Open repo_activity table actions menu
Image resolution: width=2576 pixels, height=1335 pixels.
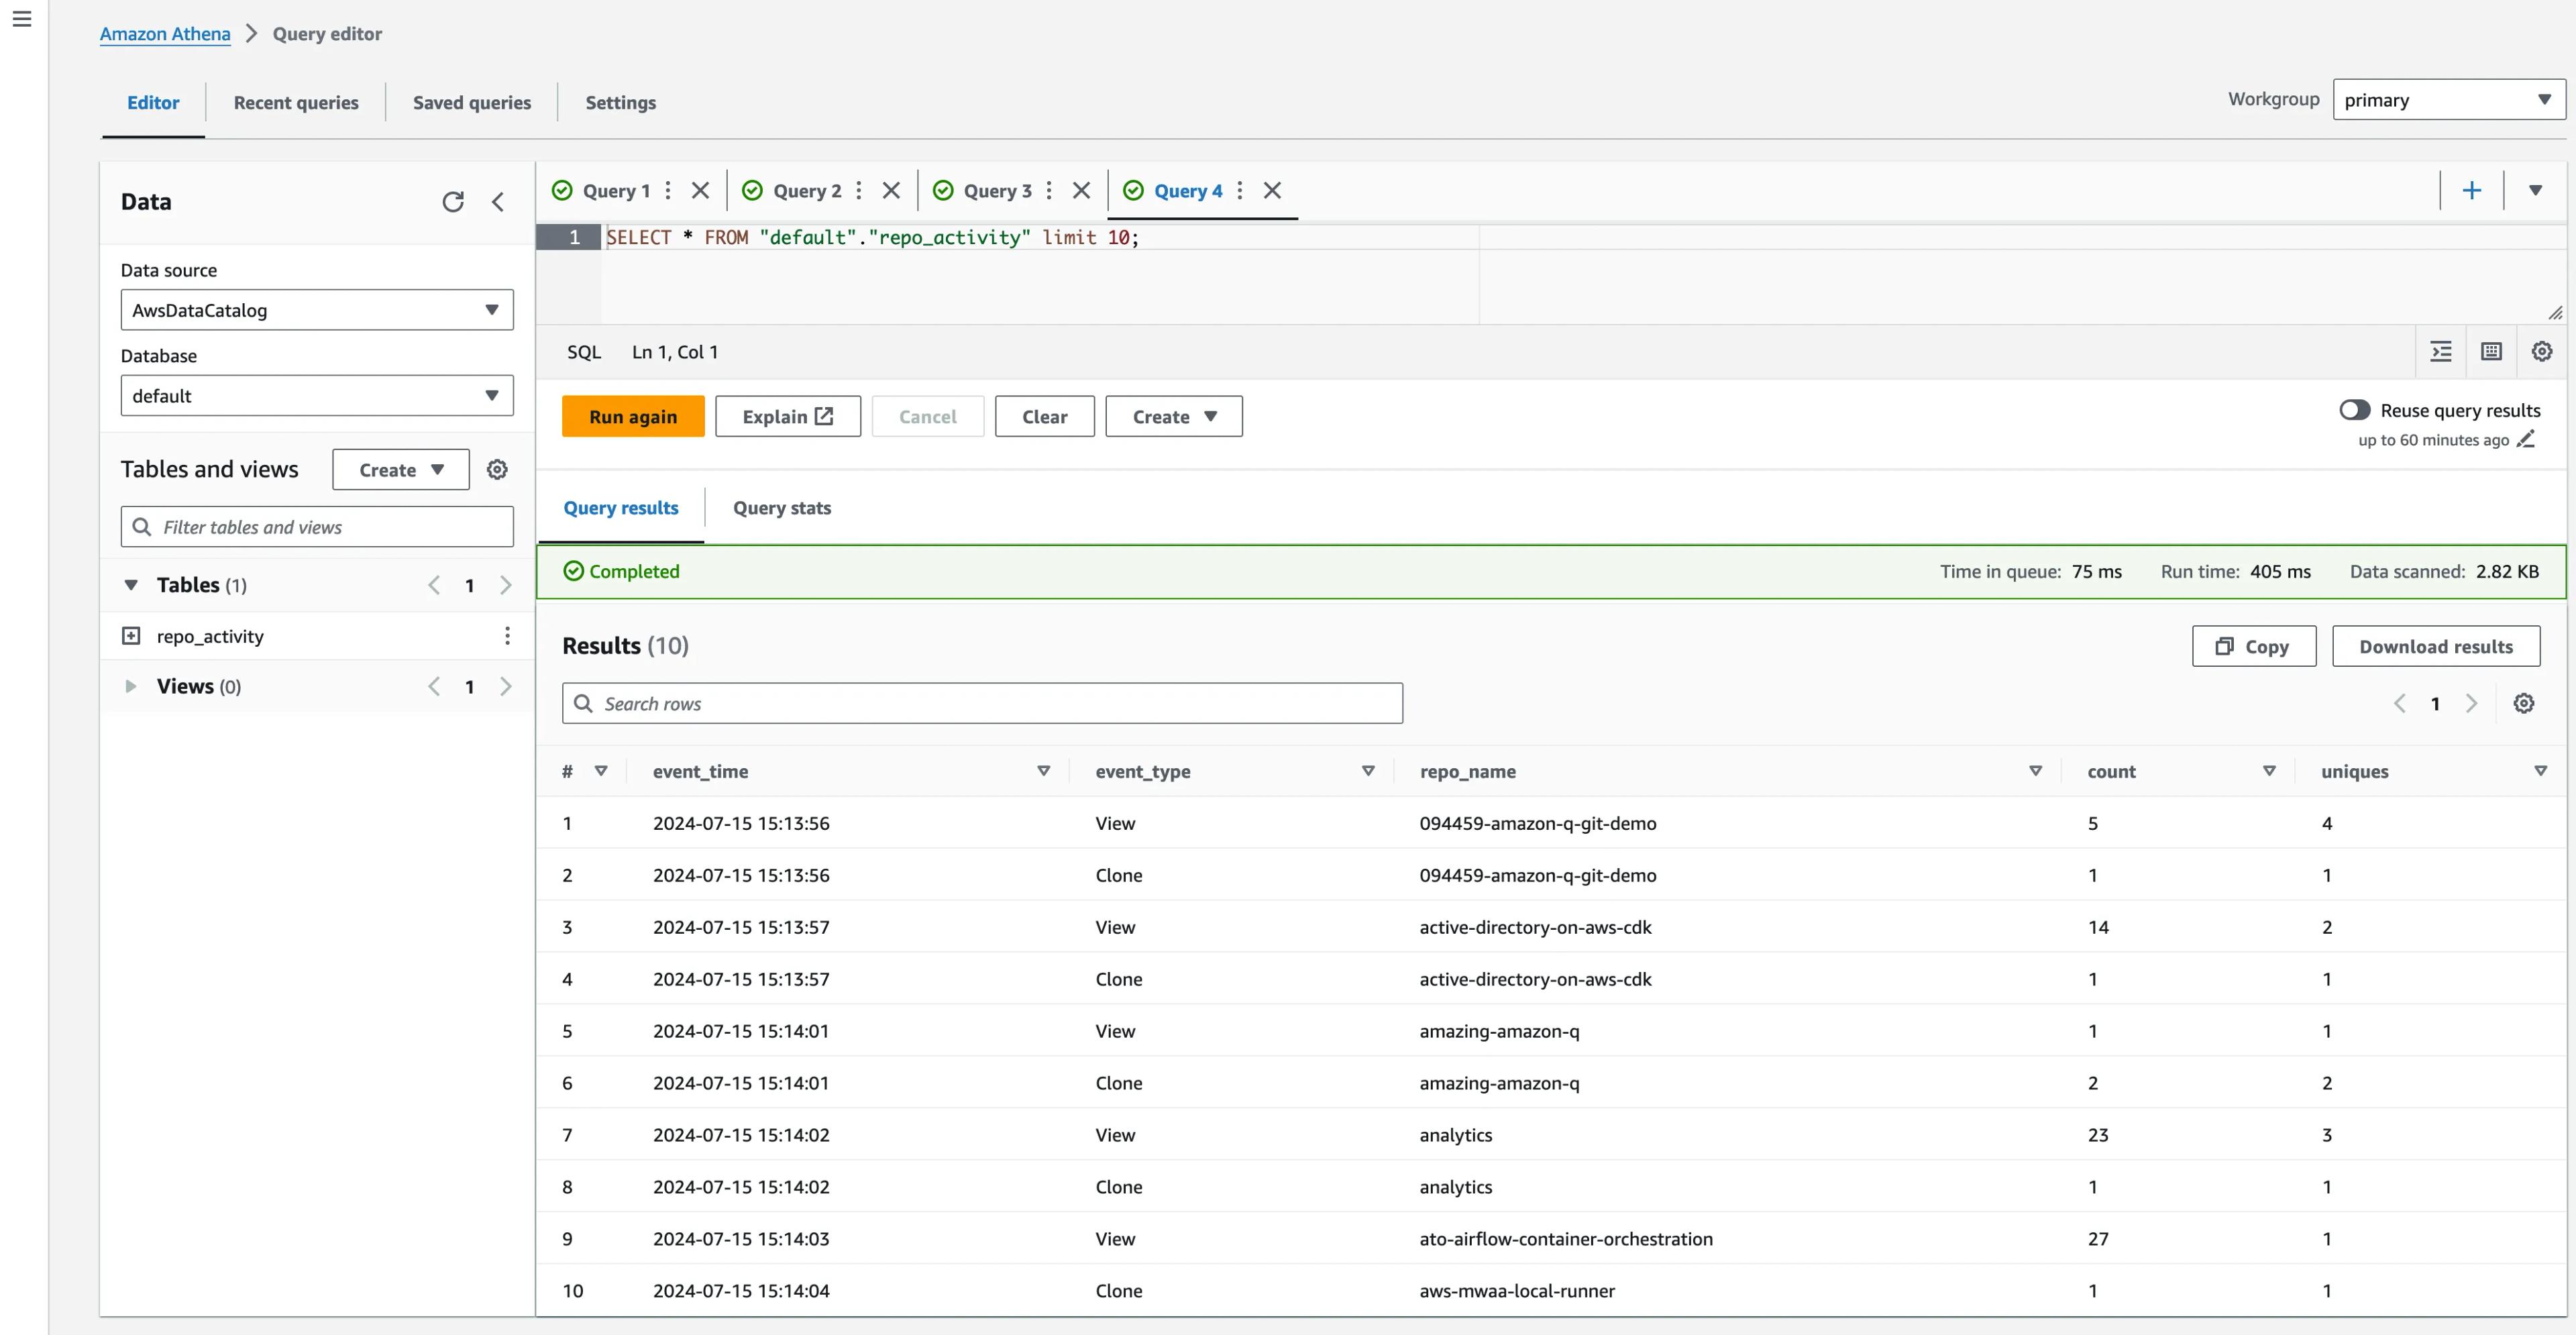click(507, 636)
